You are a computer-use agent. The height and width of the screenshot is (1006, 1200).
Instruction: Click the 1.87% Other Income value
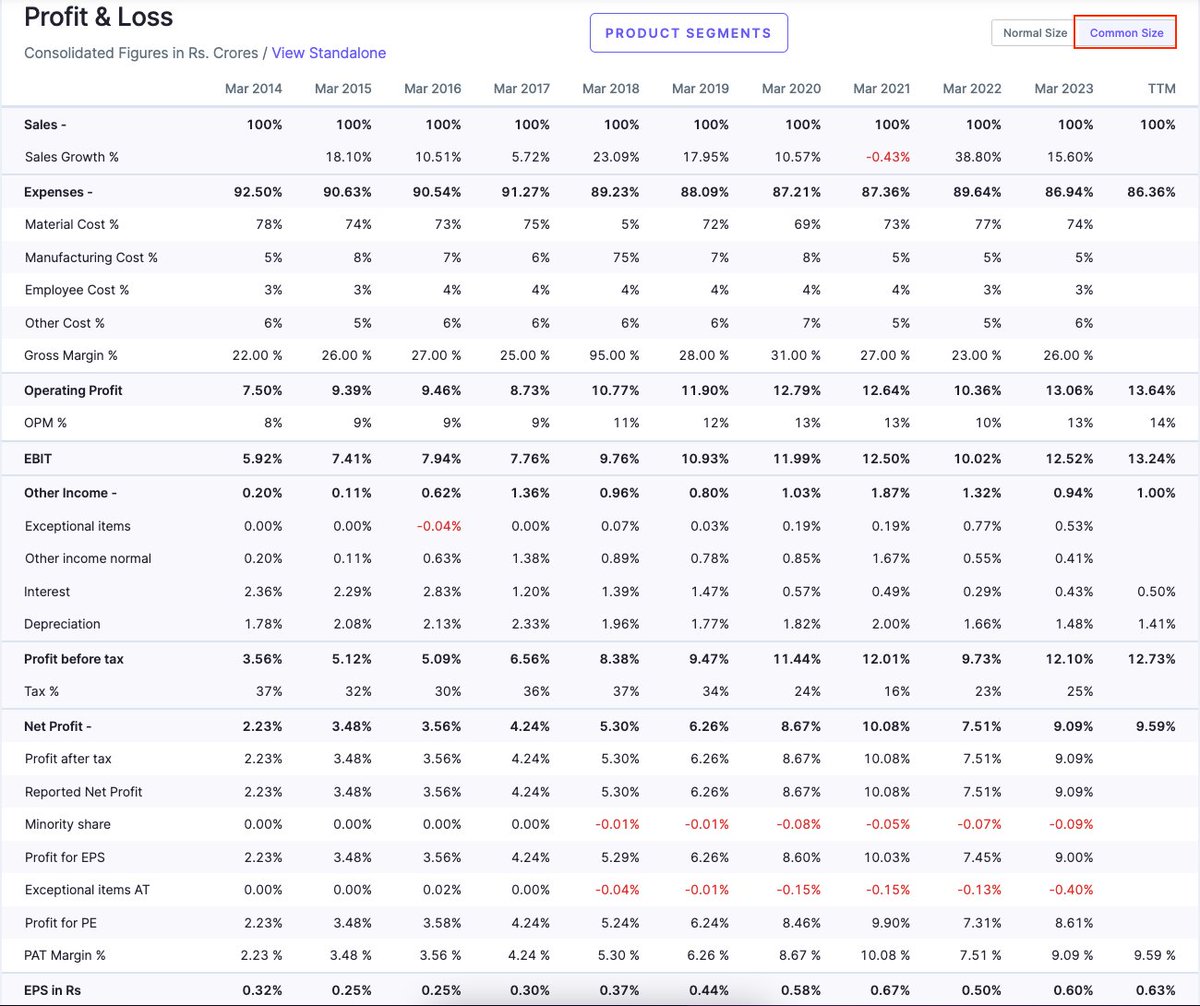tap(890, 493)
